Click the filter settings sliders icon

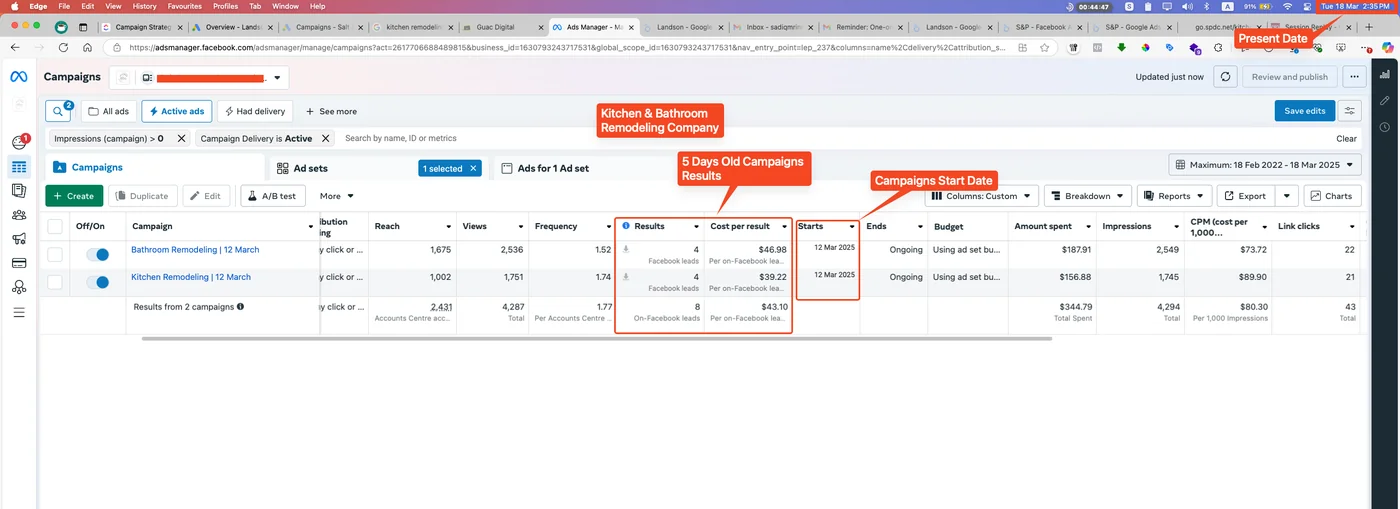(1350, 111)
